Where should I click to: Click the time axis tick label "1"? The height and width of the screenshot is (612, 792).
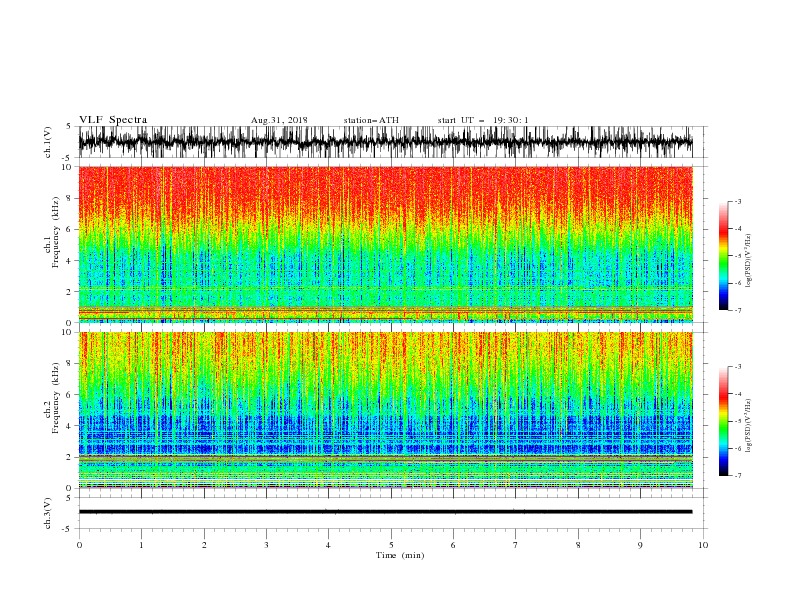pyautogui.click(x=141, y=545)
